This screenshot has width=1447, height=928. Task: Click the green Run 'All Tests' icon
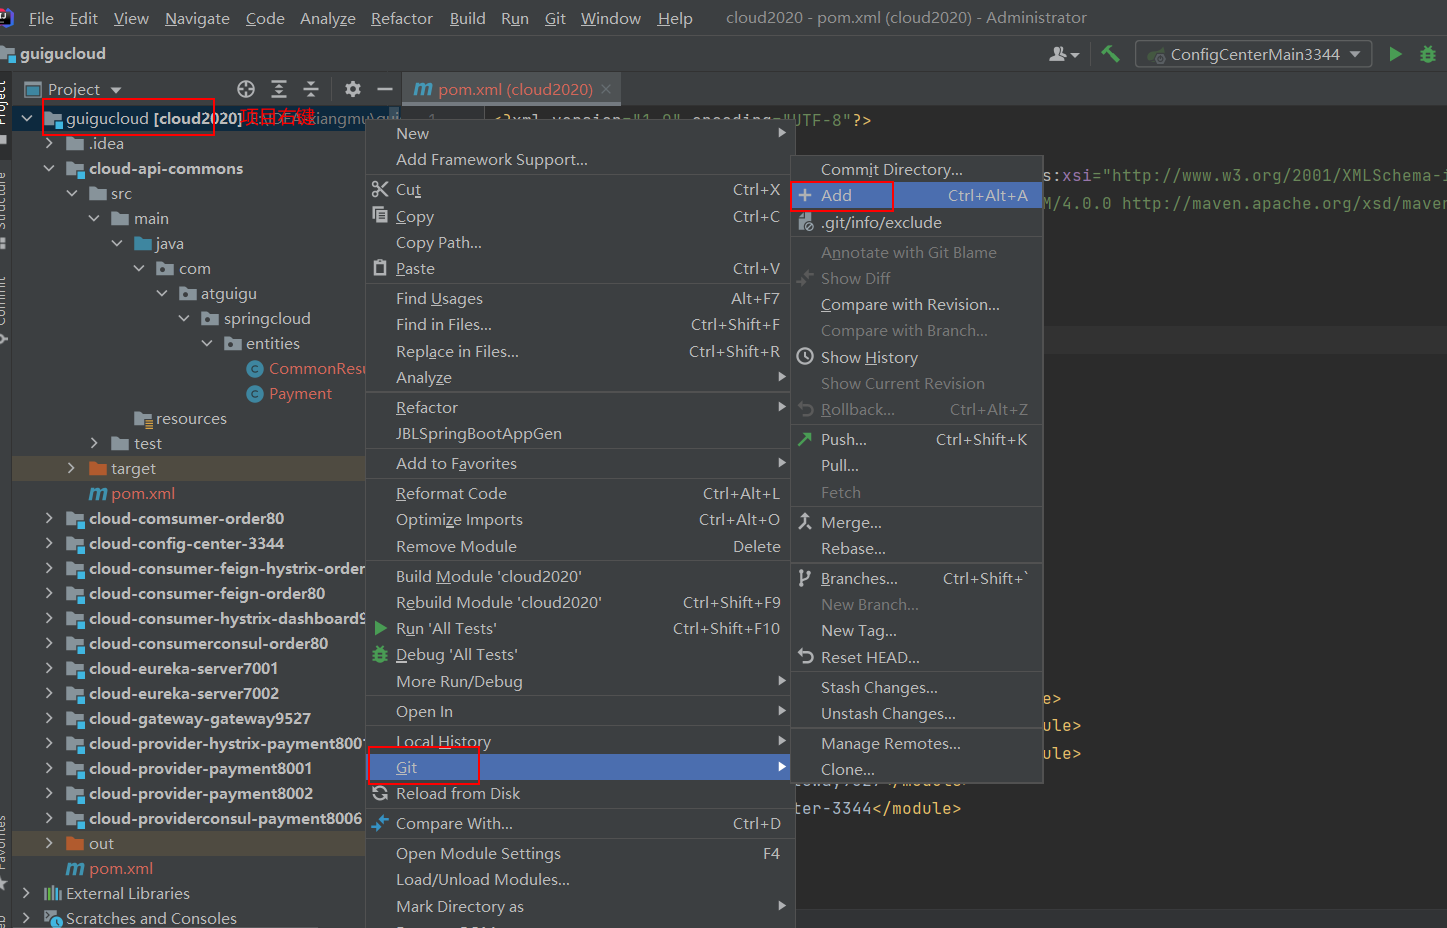(x=380, y=628)
